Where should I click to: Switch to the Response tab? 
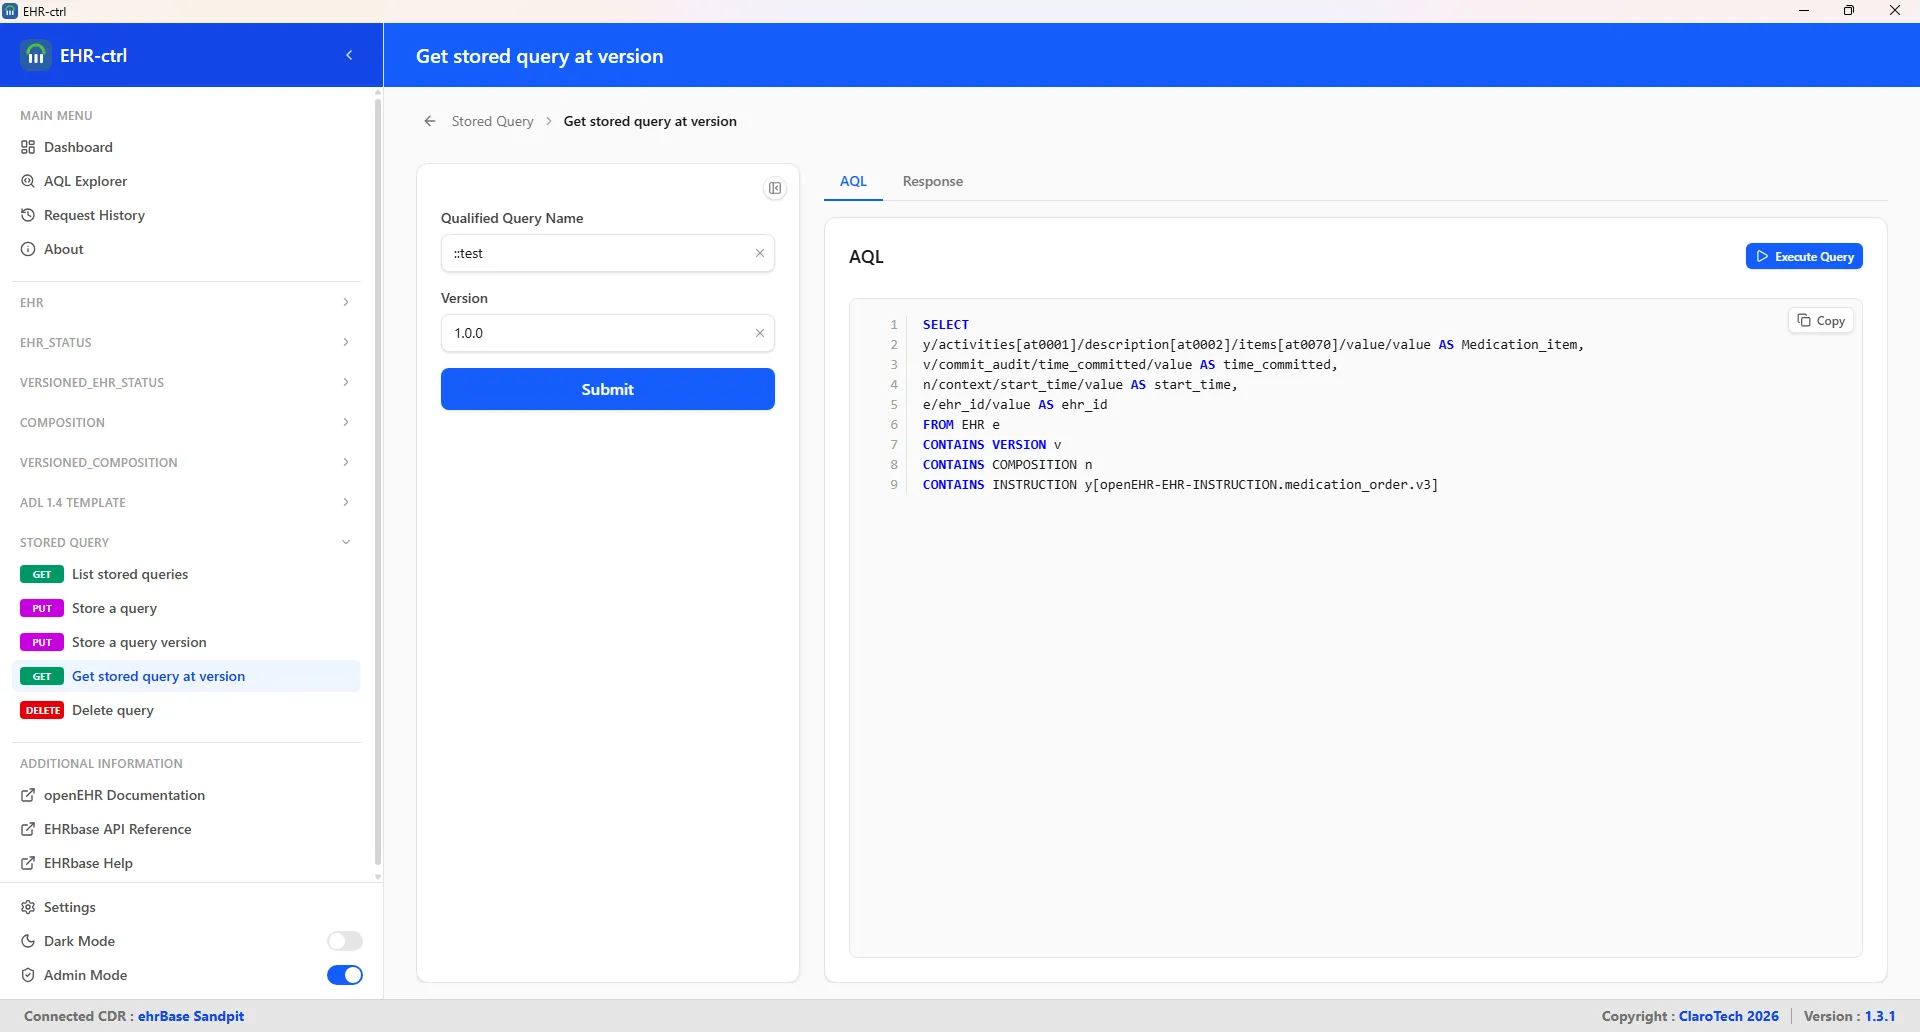[x=933, y=181]
